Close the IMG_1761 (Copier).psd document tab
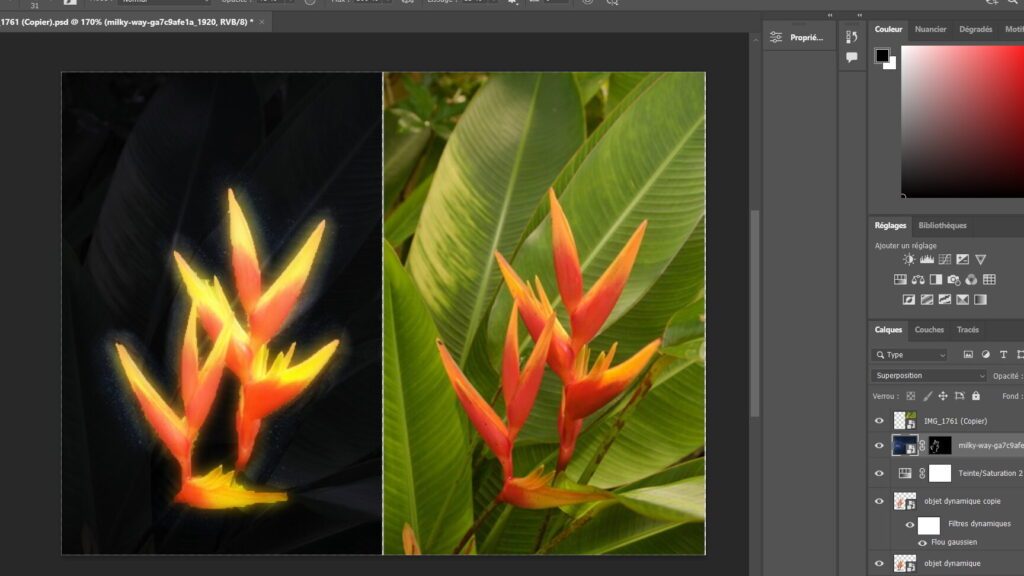Viewport: 1024px width, 576px height. [262, 22]
